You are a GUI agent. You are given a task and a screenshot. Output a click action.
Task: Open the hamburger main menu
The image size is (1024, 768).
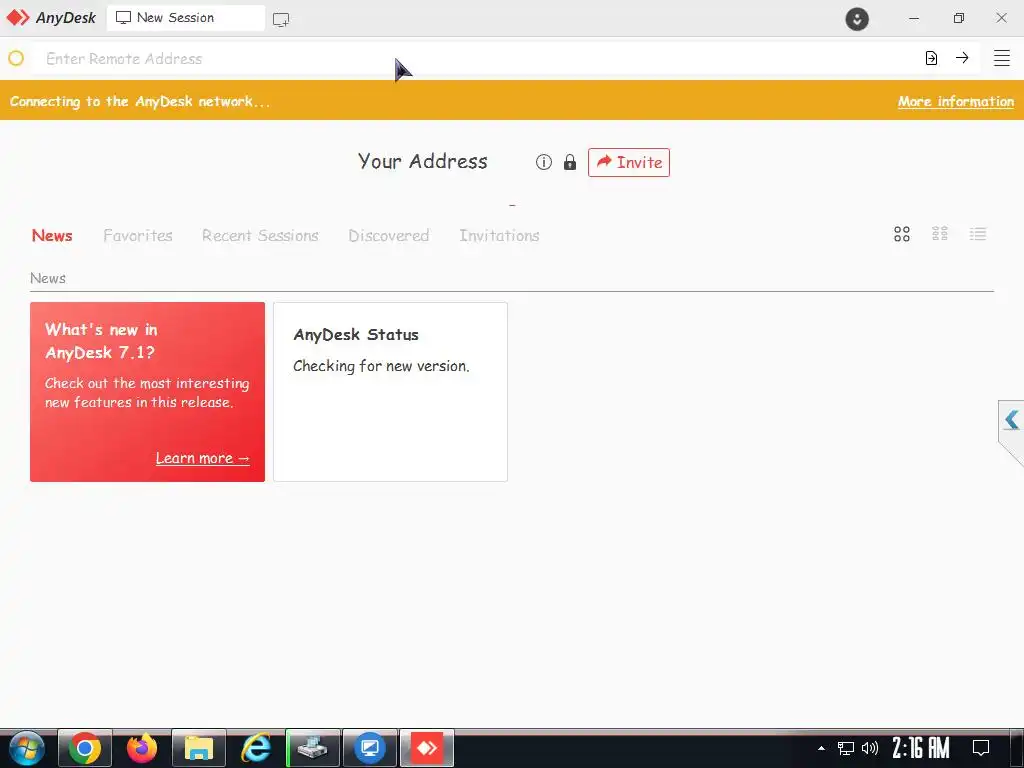pyautogui.click(x=1002, y=58)
